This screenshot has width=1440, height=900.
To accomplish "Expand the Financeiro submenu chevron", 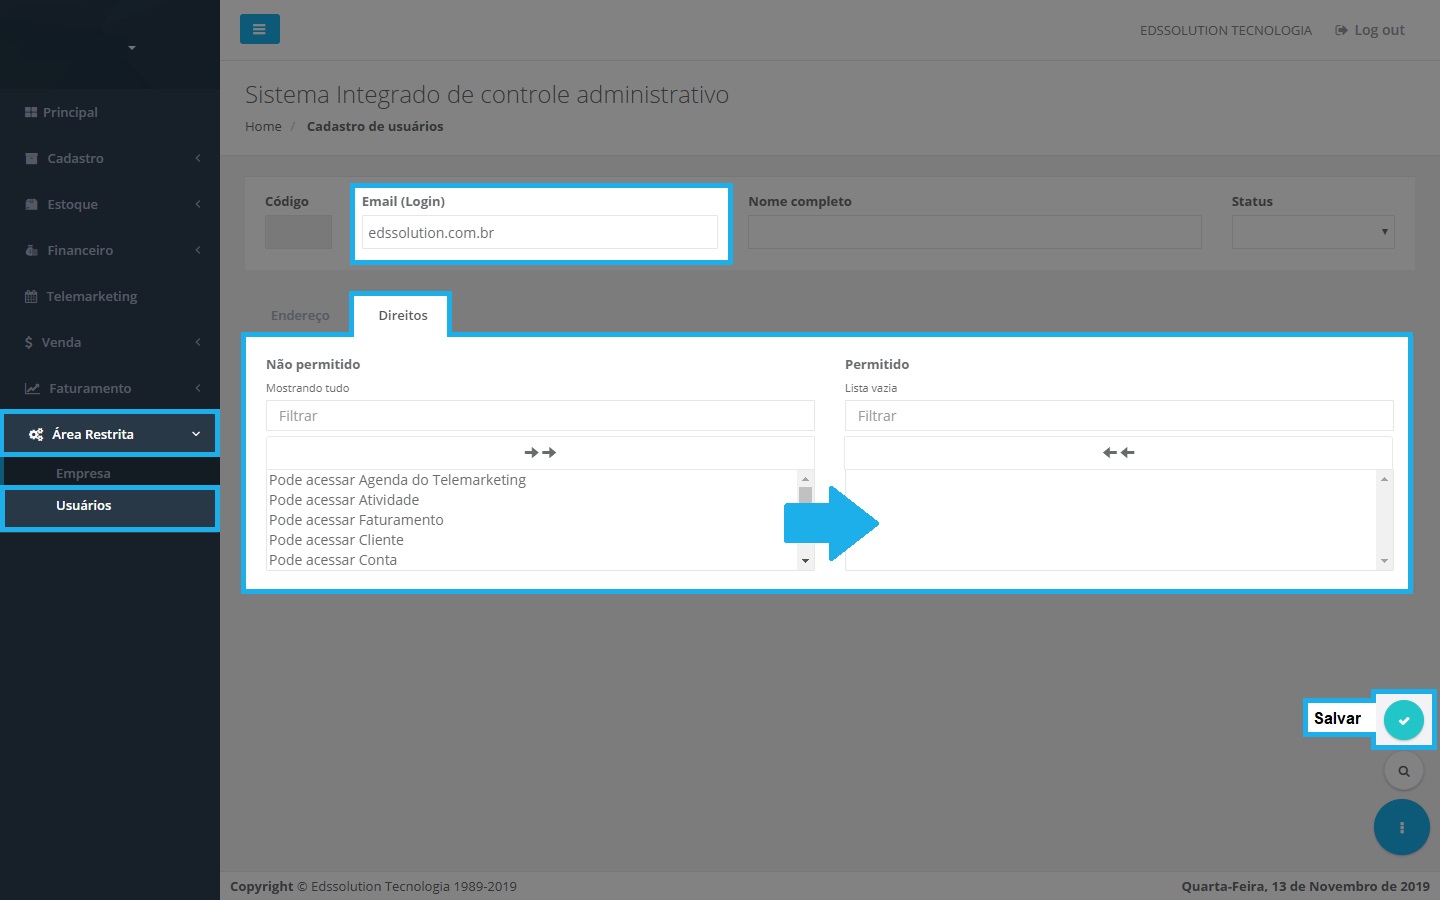I will coord(198,250).
